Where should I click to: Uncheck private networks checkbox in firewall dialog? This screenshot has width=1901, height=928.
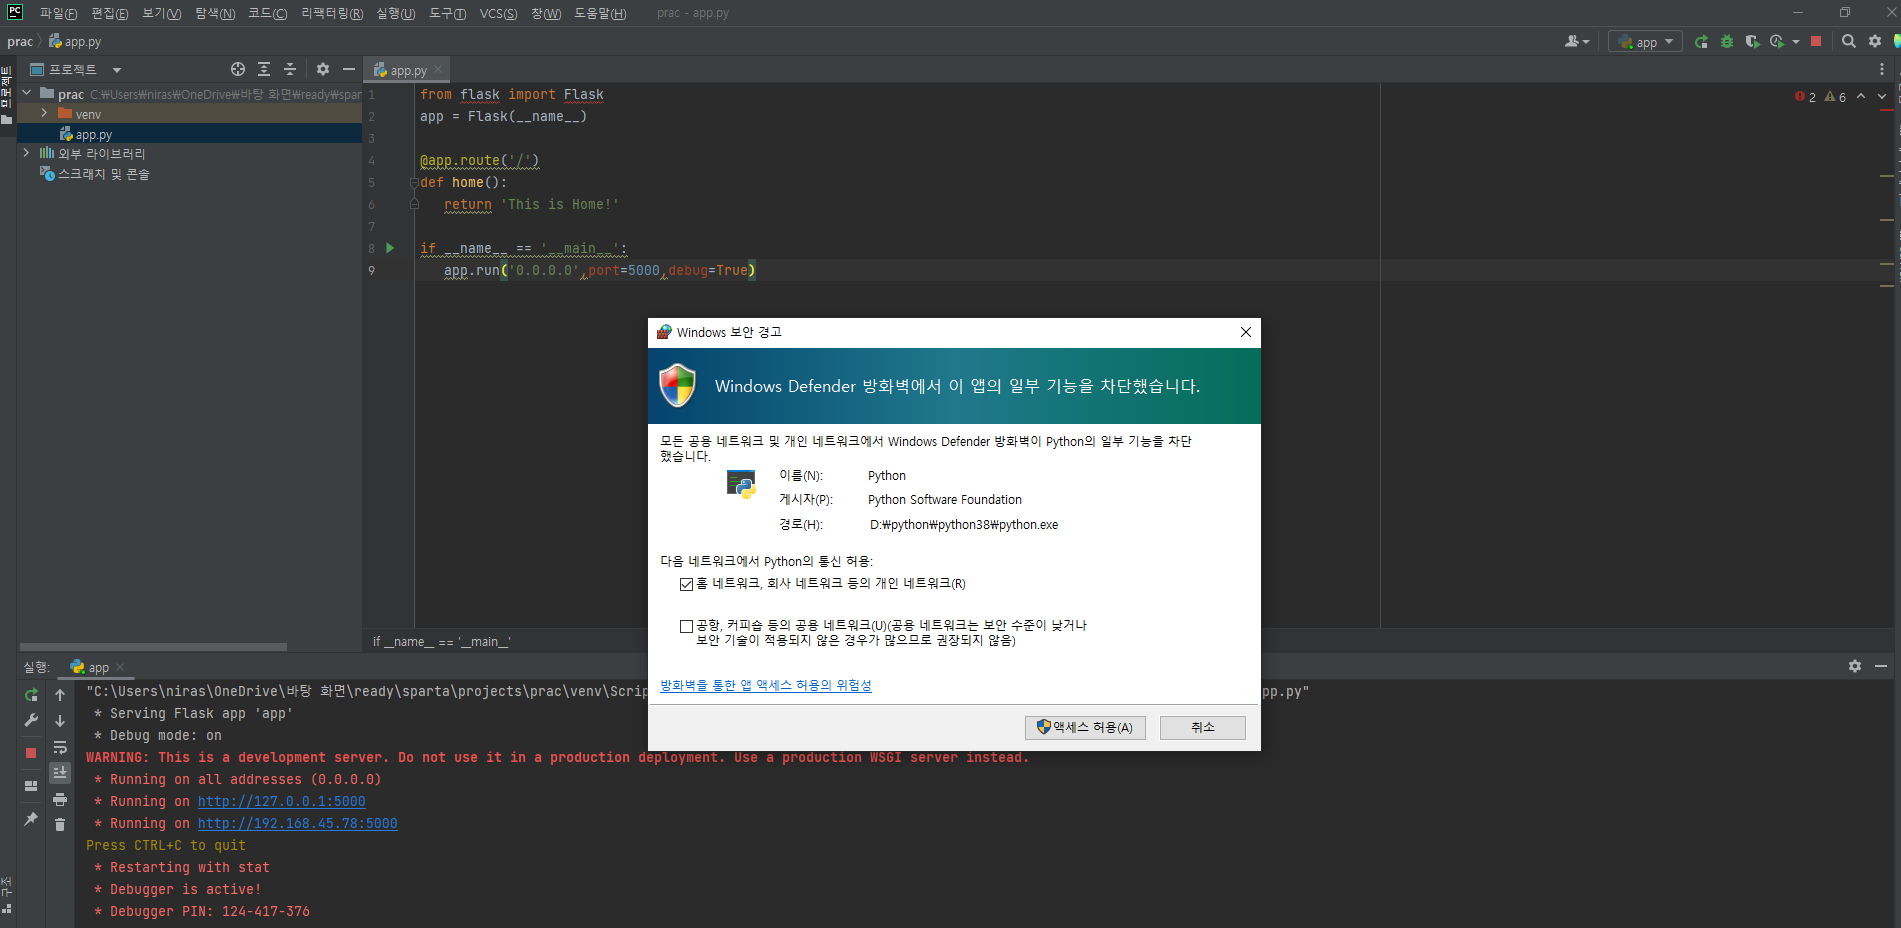click(x=686, y=584)
